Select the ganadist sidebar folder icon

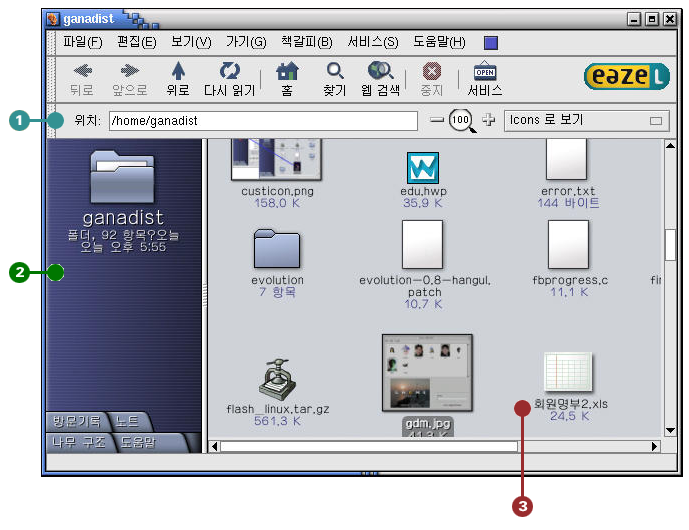123,177
